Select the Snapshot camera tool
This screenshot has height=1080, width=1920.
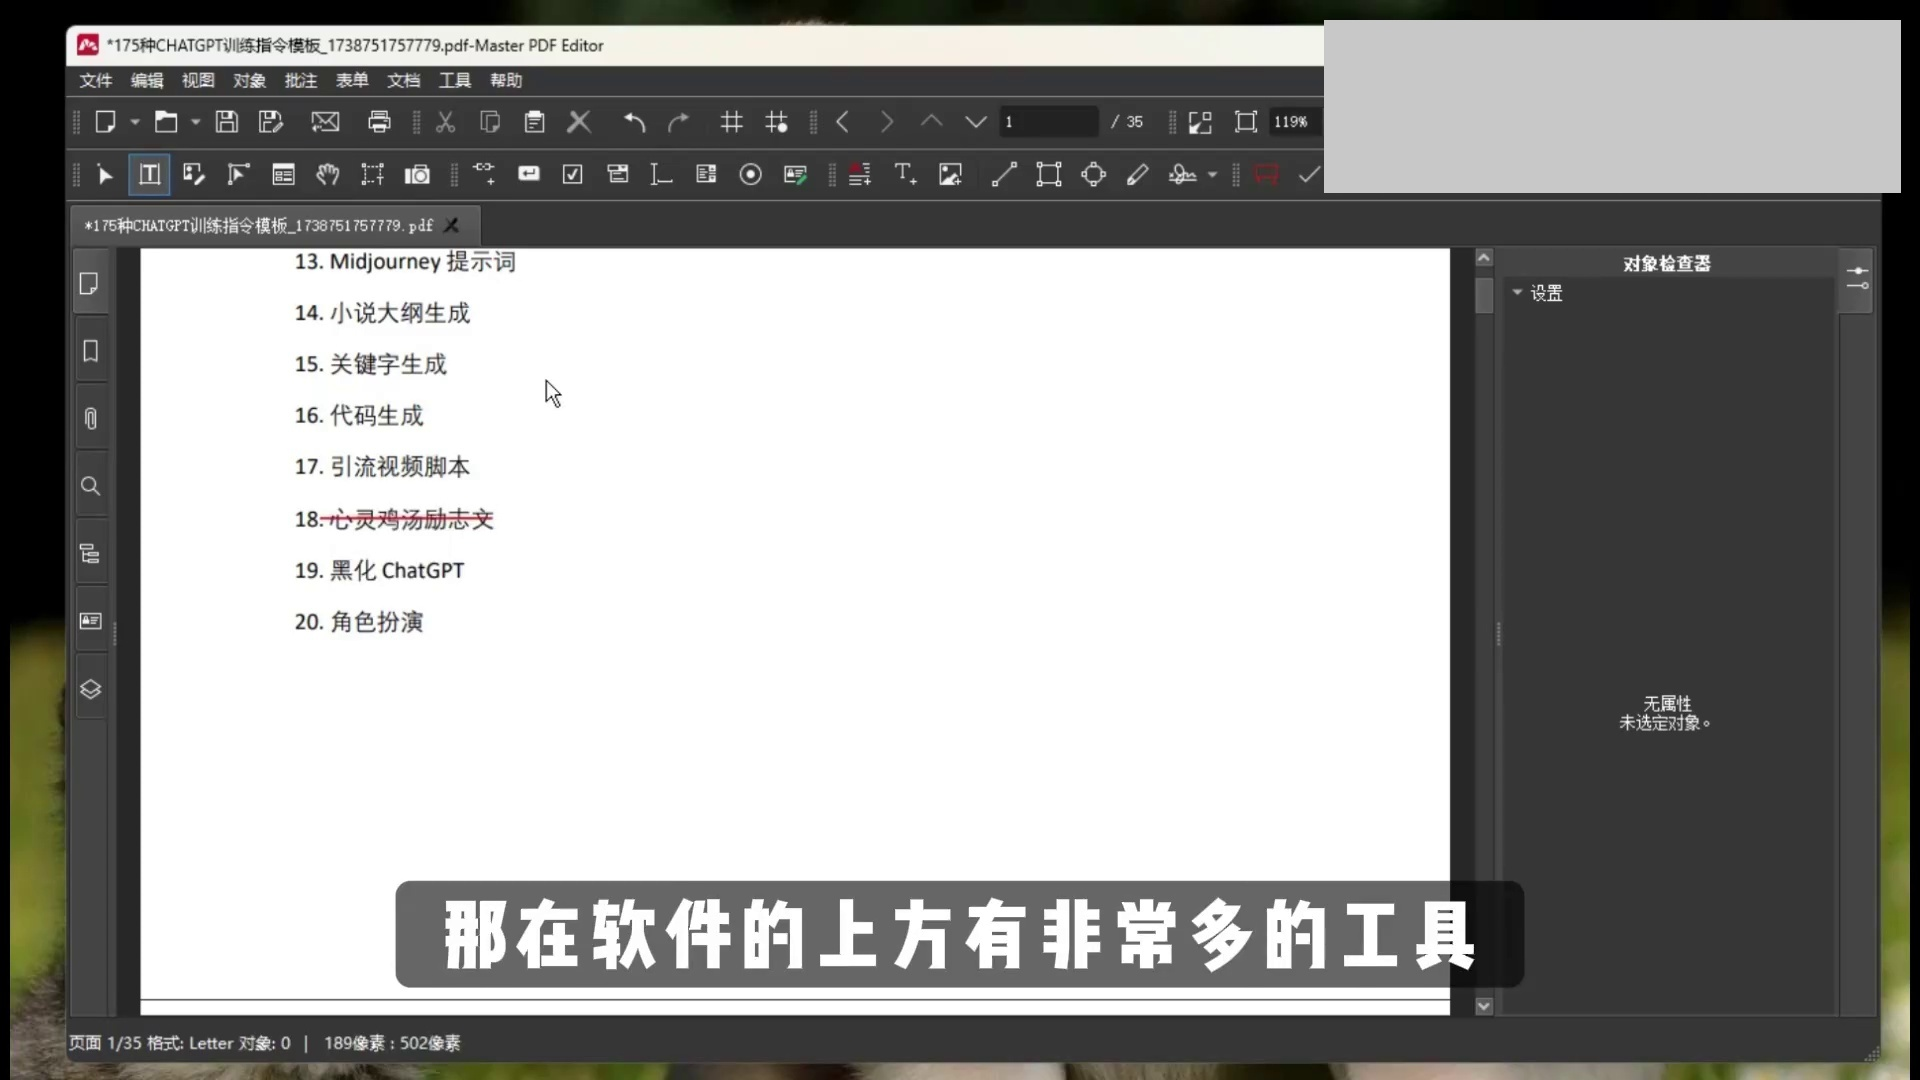coord(417,174)
